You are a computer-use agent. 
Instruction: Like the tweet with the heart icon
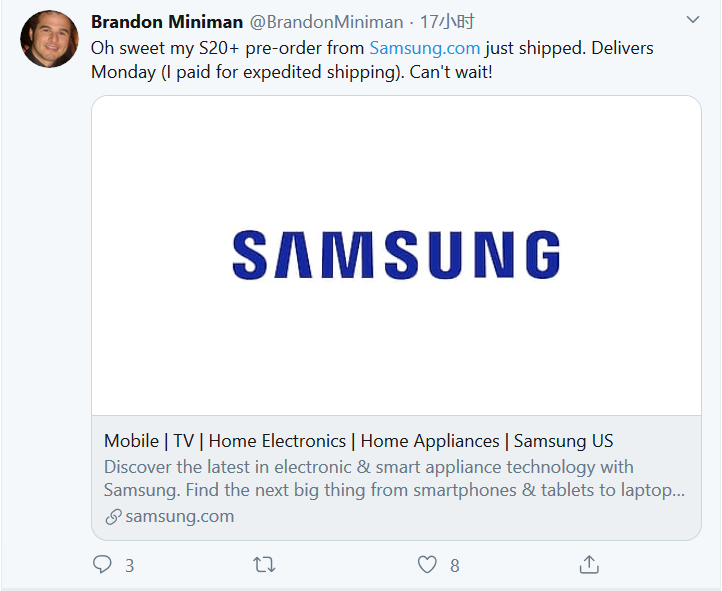427,565
